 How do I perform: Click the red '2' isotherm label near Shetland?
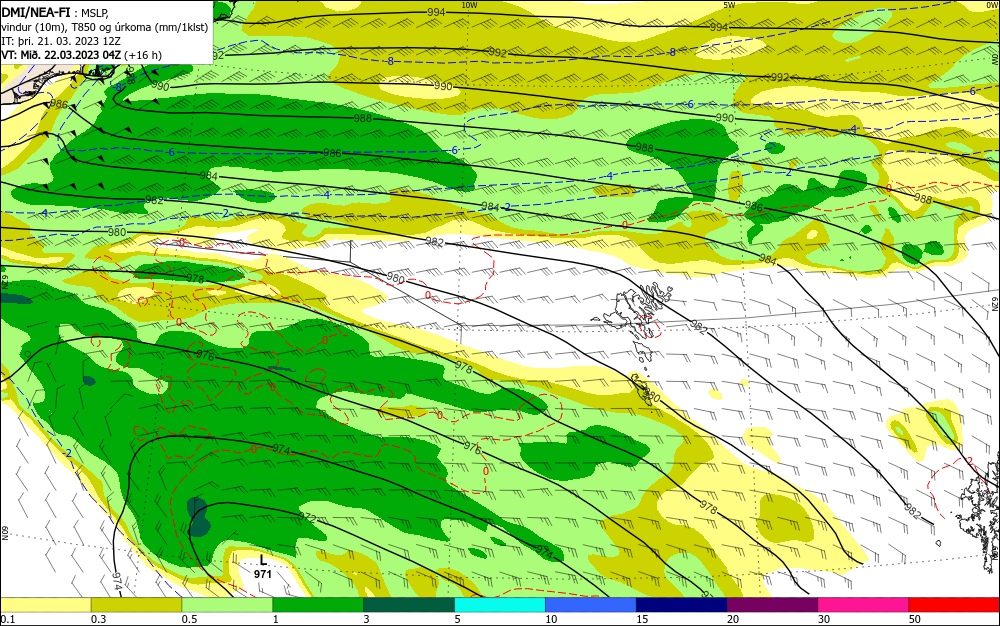[x=969, y=461]
